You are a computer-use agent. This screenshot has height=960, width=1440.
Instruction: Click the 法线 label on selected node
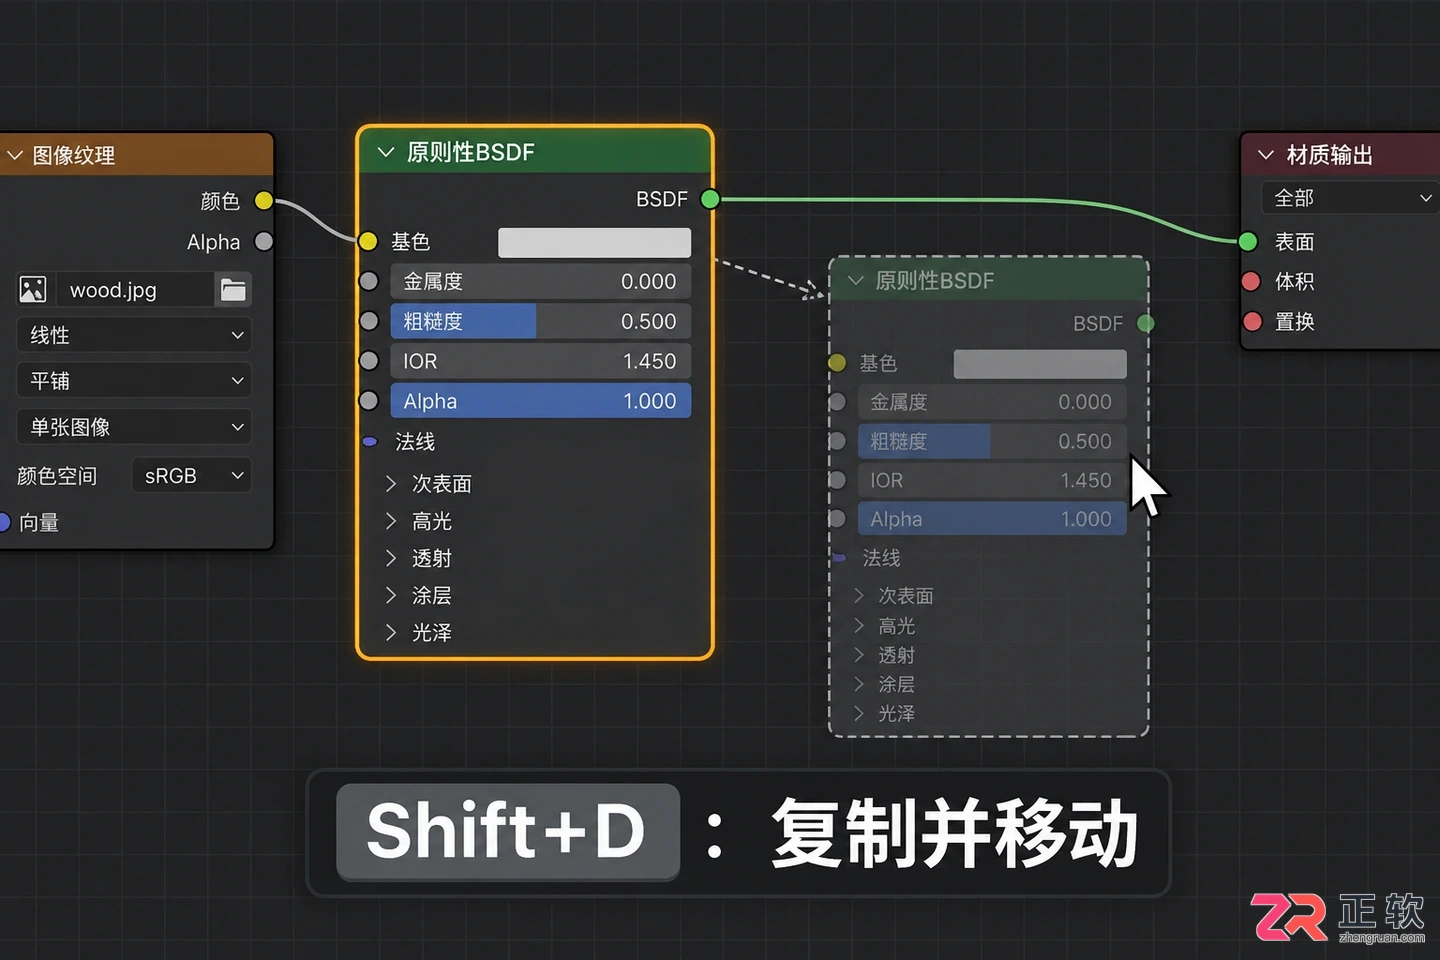point(415,441)
